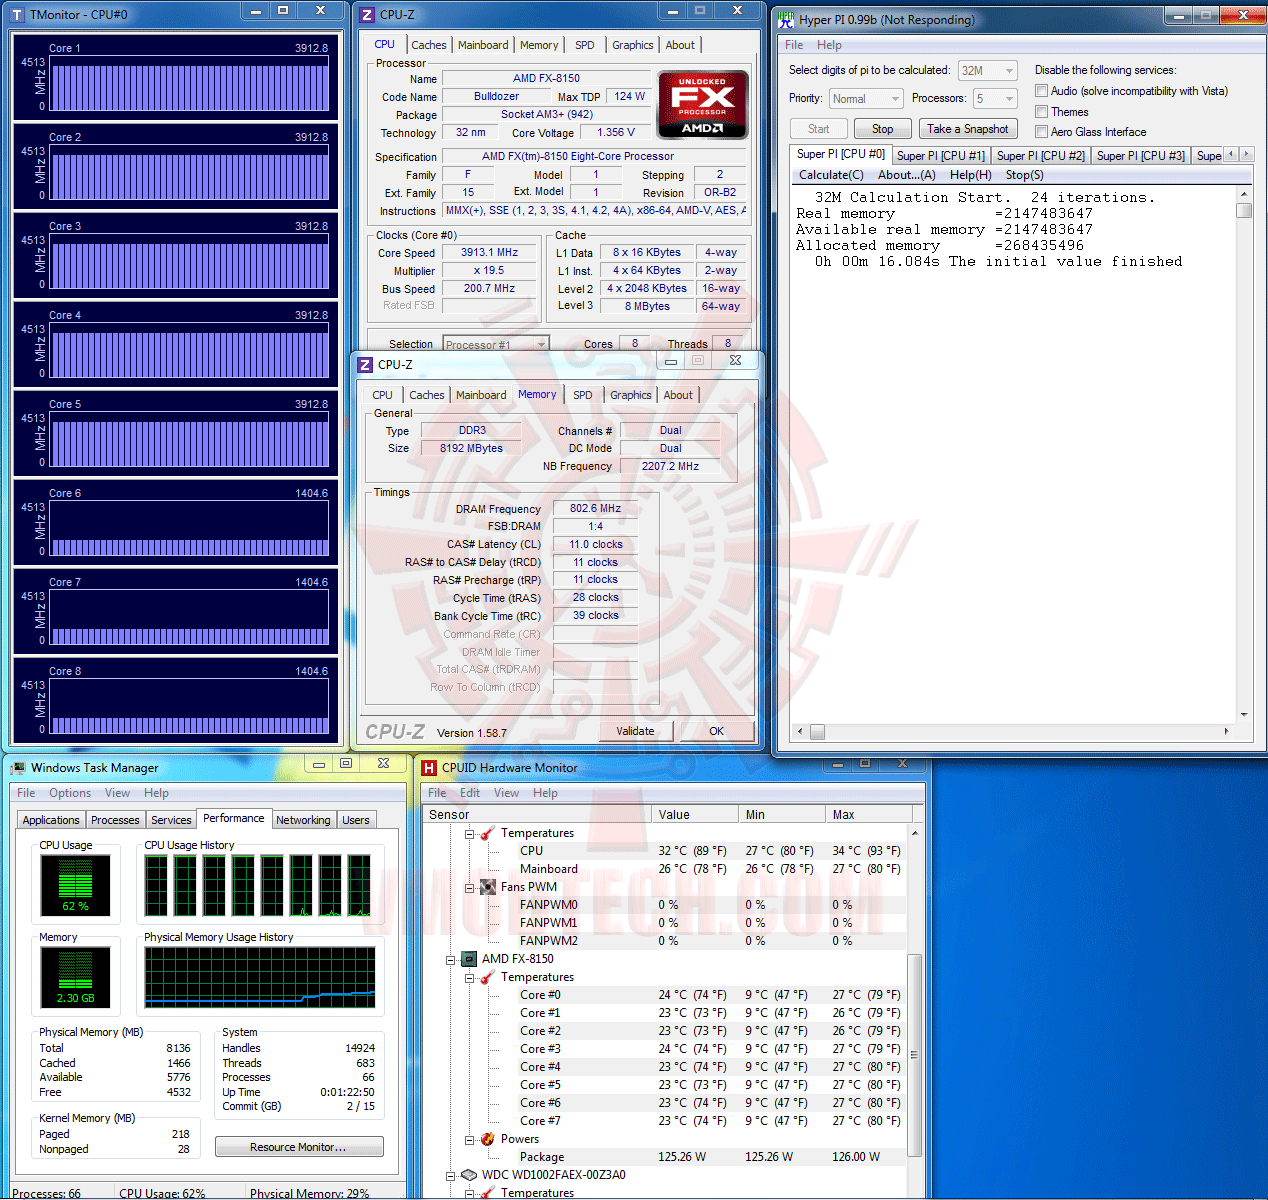Click the Windows Task Manager title bar icon
Image resolution: width=1268 pixels, height=1200 pixels.
pyautogui.click(x=18, y=768)
